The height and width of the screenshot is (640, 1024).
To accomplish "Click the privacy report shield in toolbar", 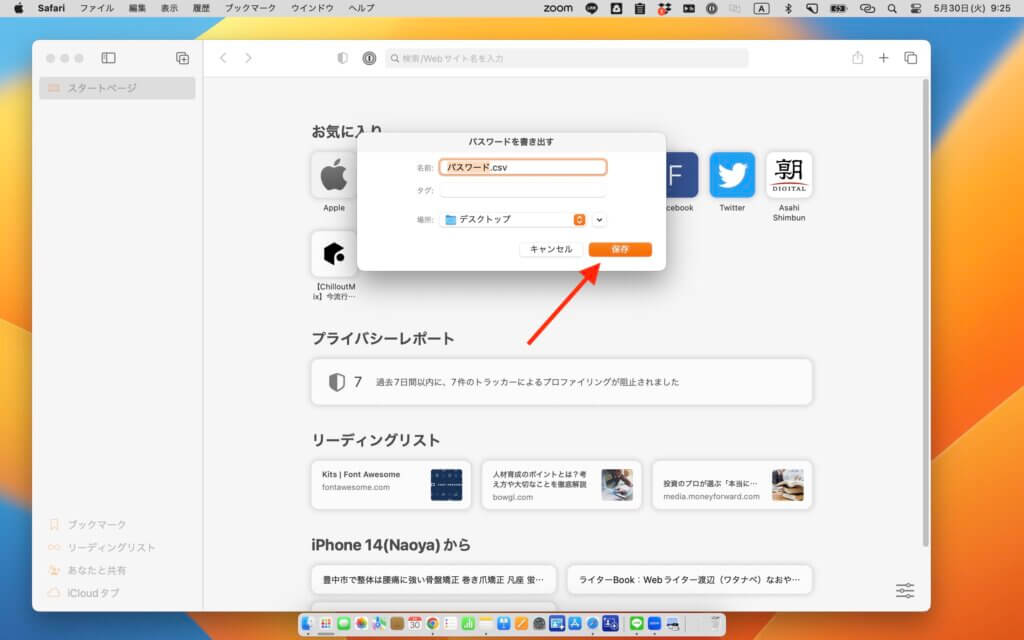I will [342, 58].
